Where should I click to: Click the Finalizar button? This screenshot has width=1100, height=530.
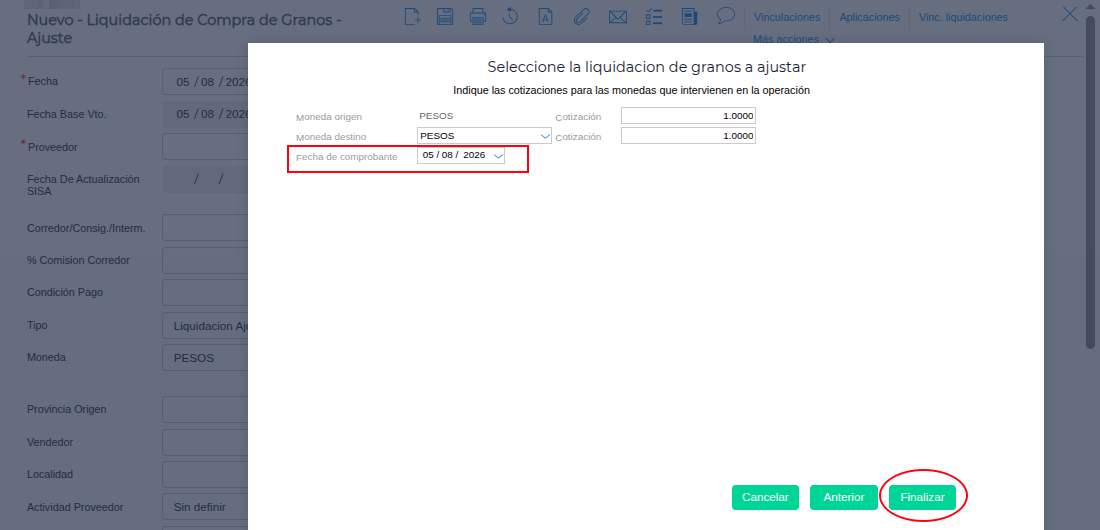(x=923, y=497)
